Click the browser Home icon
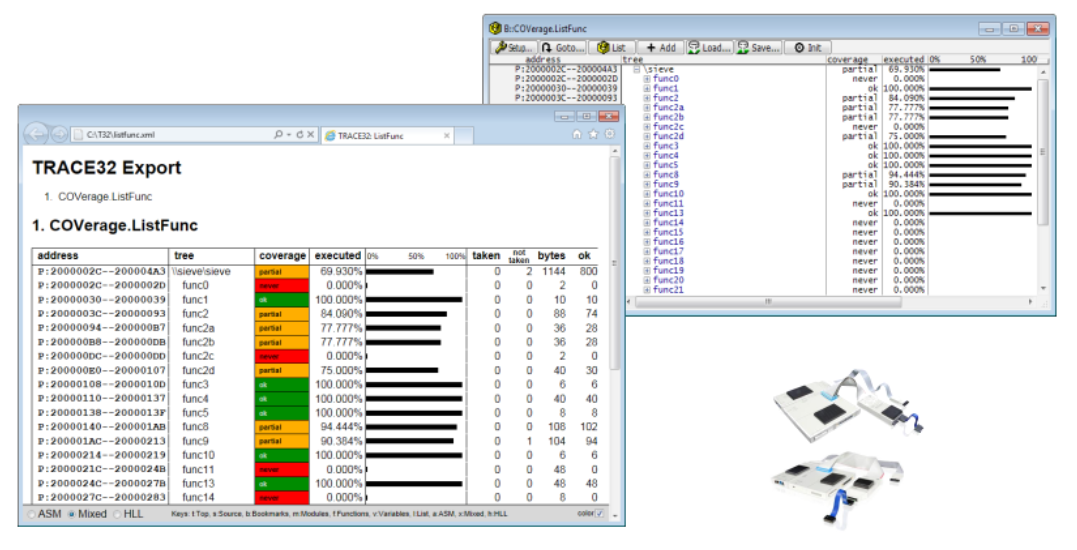This screenshot has height=550, width=1077. click(x=577, y=135)
